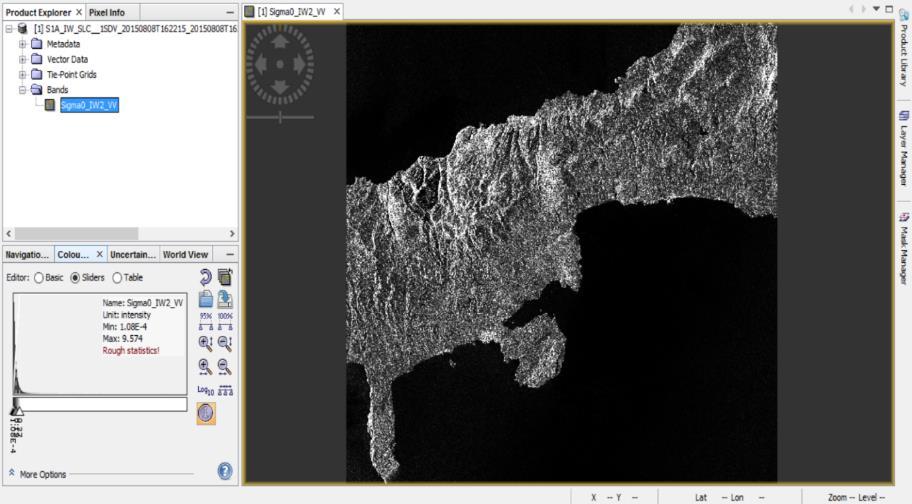The width and height of the screenshot is (912, 504).
Task: Click the up arrow of the navigation compass
Action: [x=280, y=41]
